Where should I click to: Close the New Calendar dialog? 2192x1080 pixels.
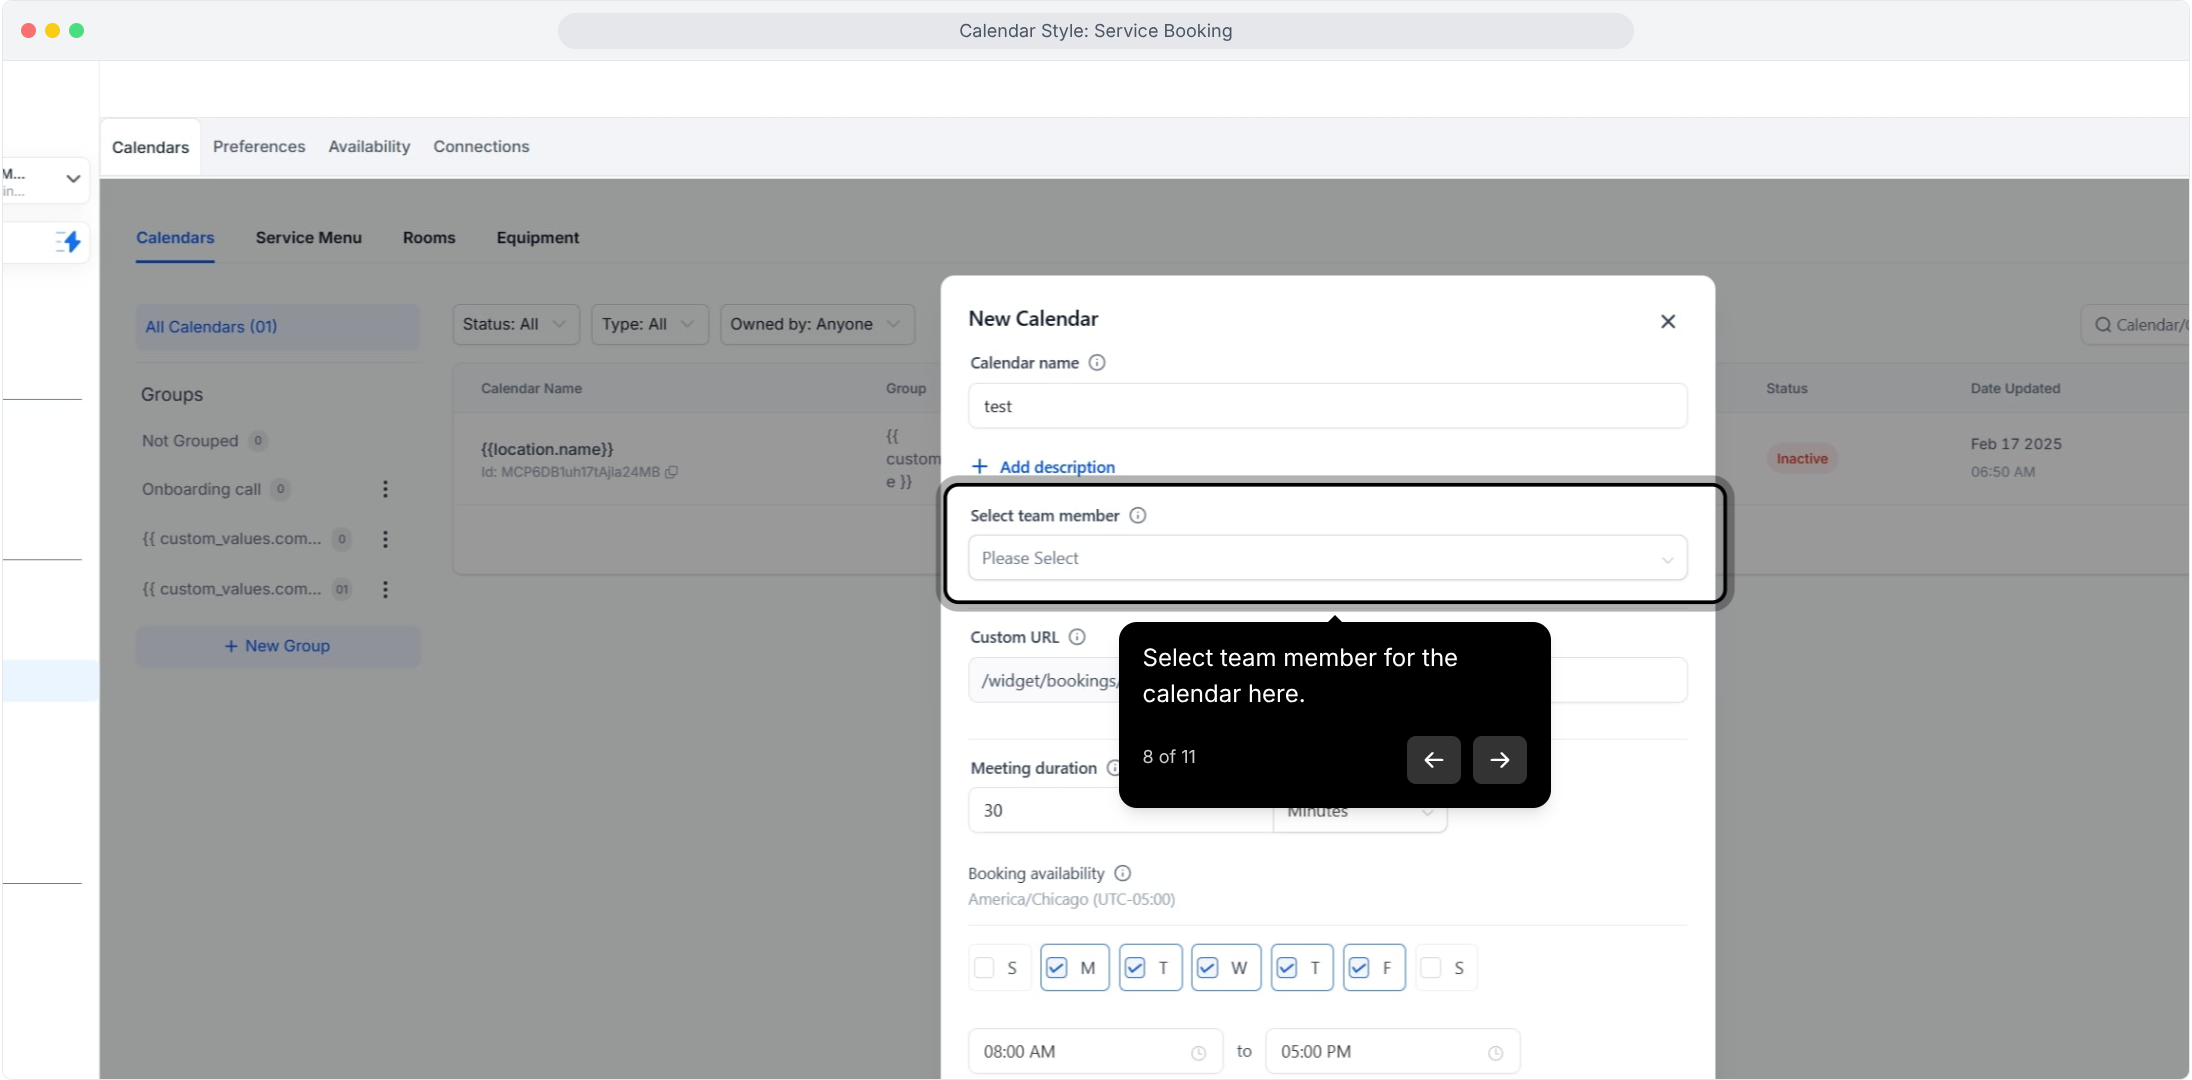[1667, 321]
